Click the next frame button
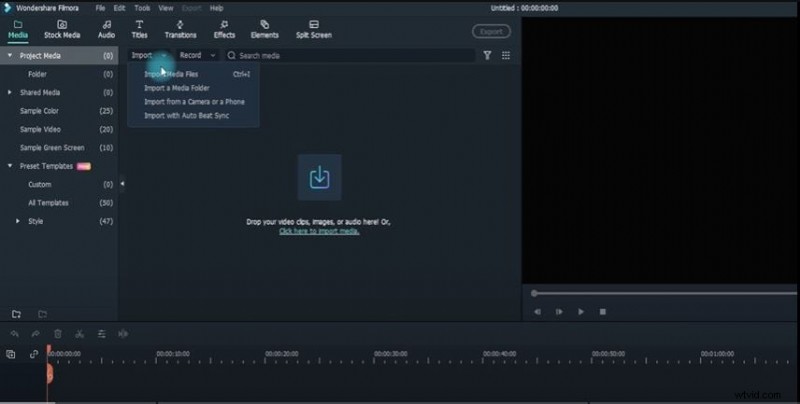 point(559,312)
